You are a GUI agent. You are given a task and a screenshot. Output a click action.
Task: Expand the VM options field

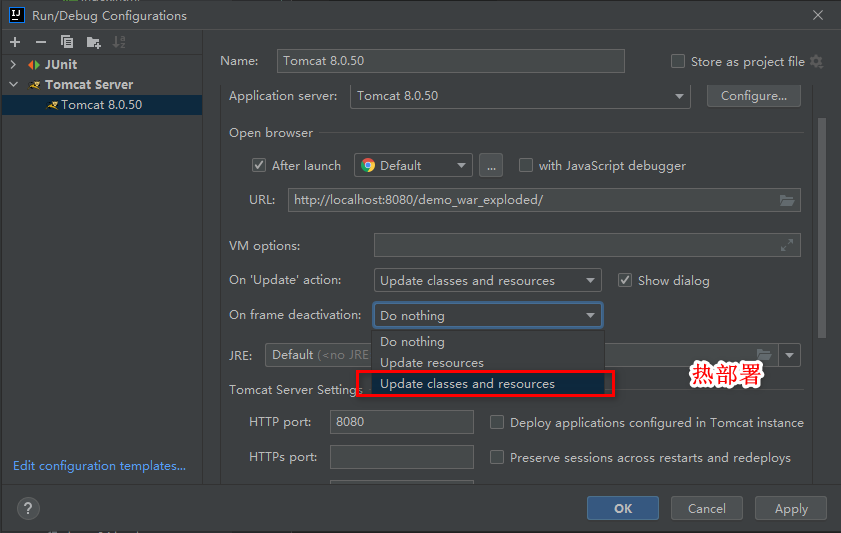point(787,246)
